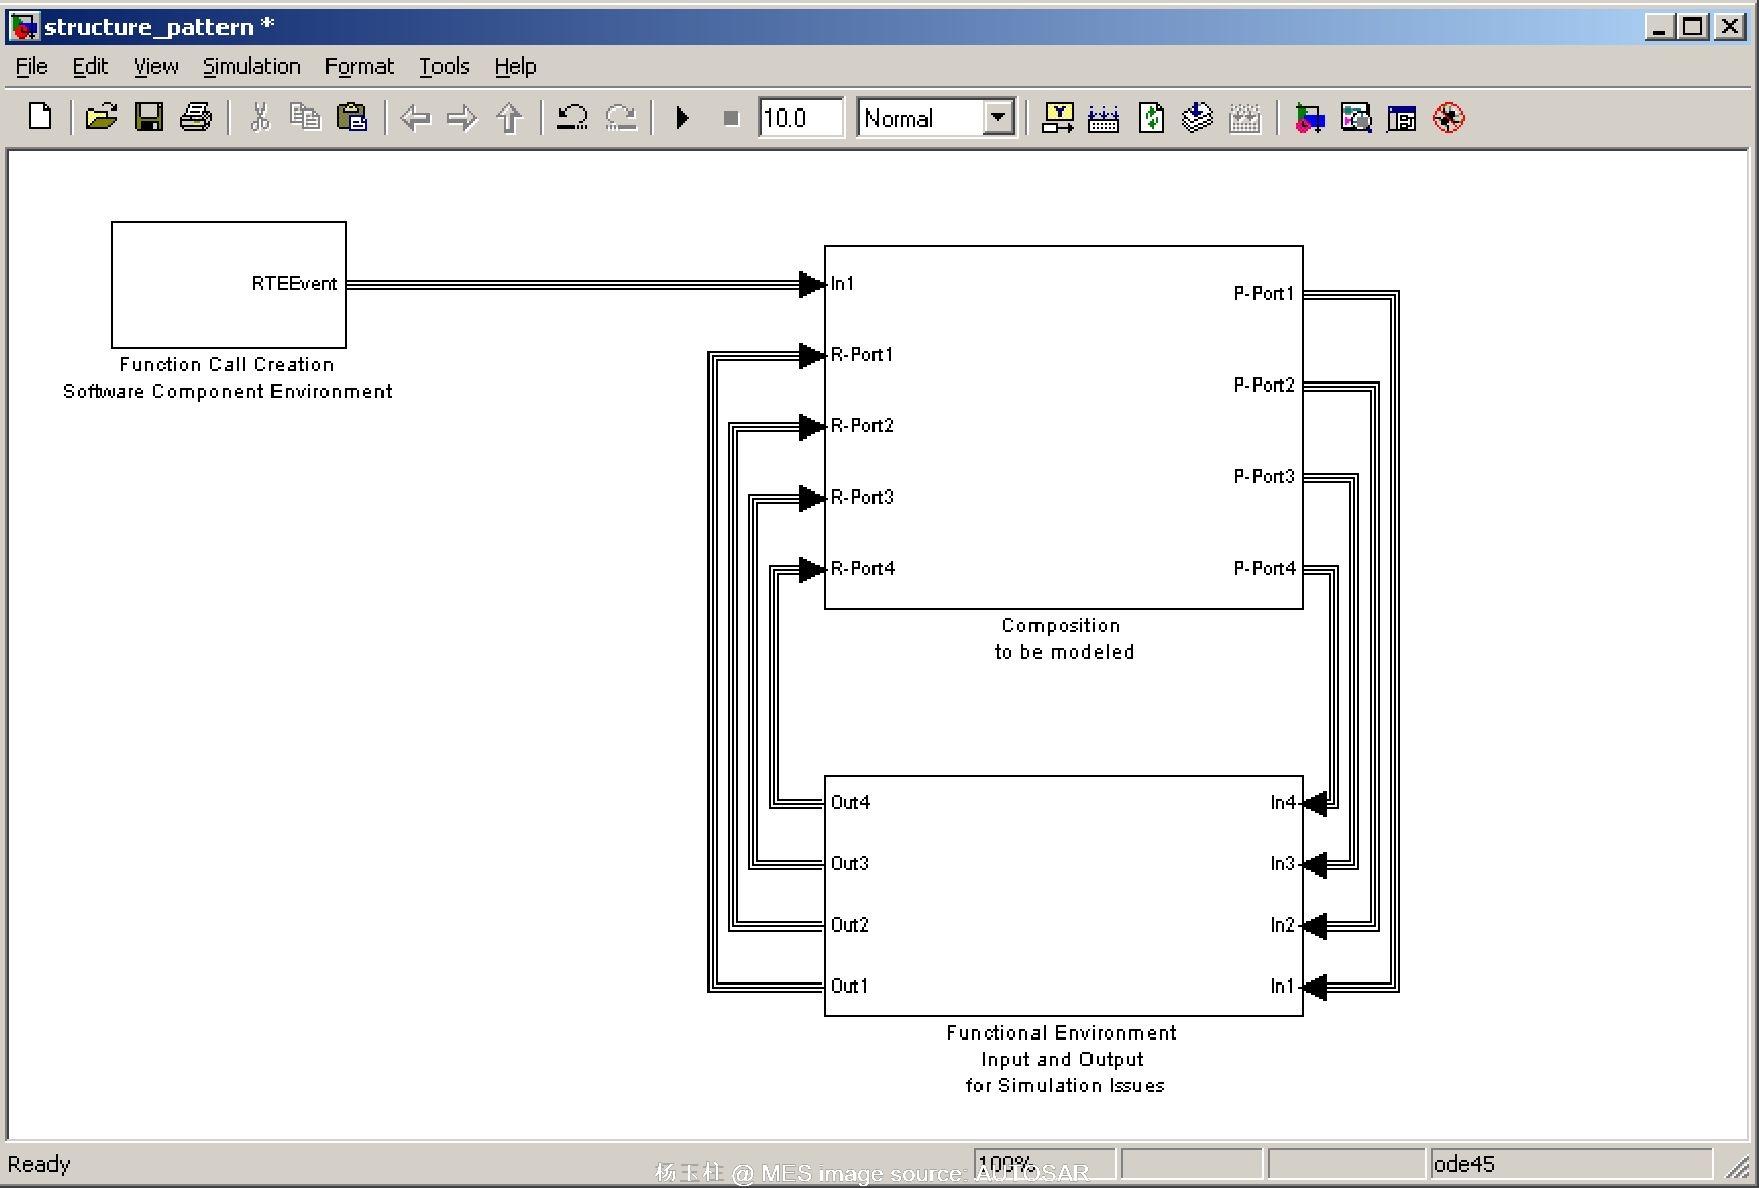Start the simulation
1759x1188 pixels.
[682, 117]
